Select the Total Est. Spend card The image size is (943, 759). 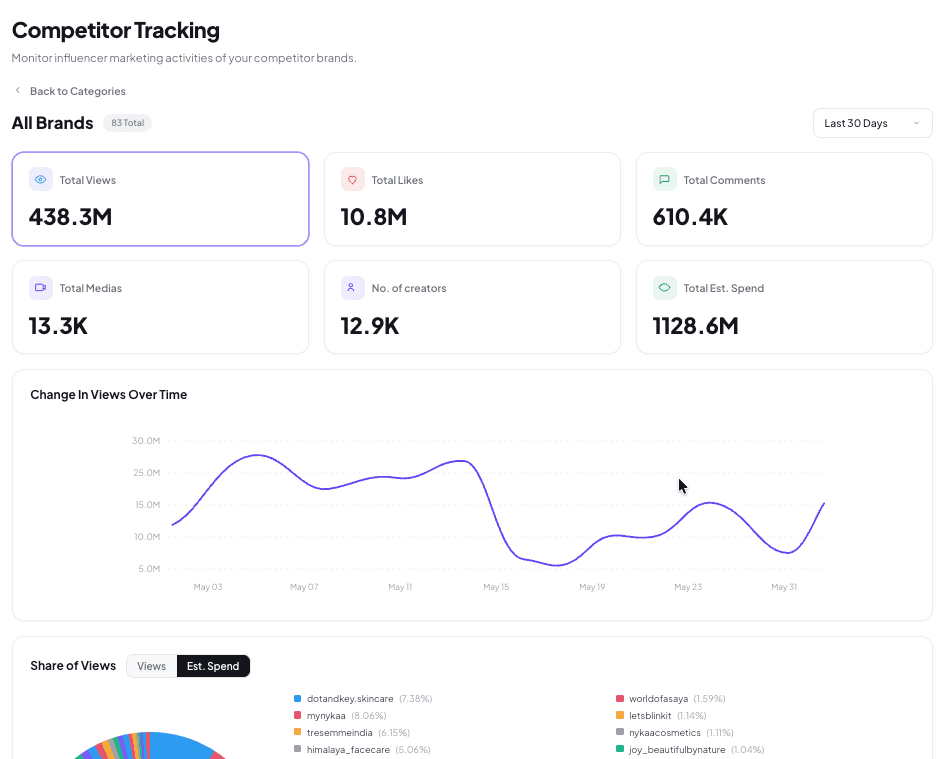784,307
